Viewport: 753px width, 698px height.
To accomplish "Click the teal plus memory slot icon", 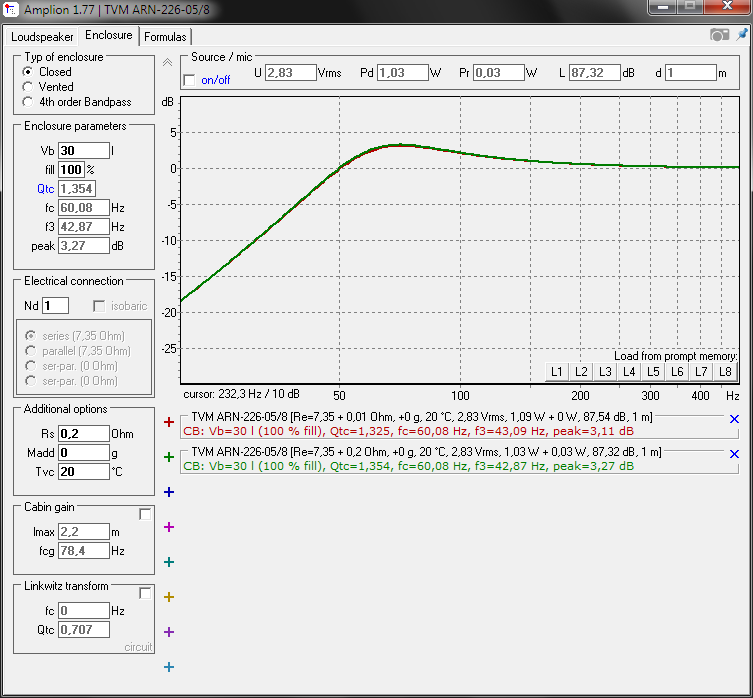I will 169,562.
